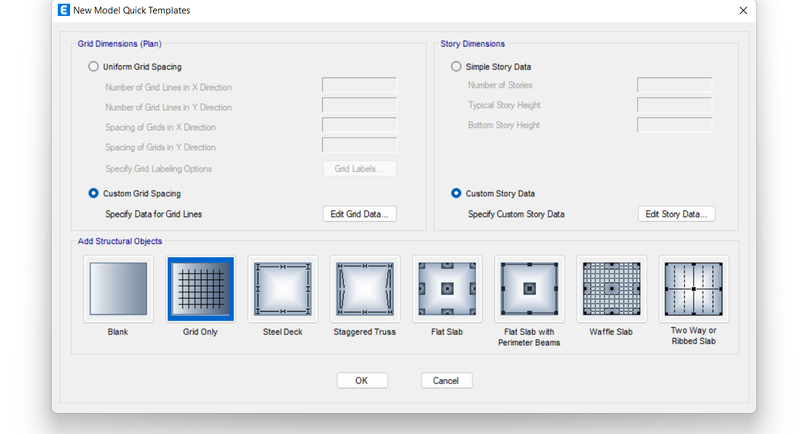
Task: Click the Add Structural Objects heading
Action: point(120,241)
